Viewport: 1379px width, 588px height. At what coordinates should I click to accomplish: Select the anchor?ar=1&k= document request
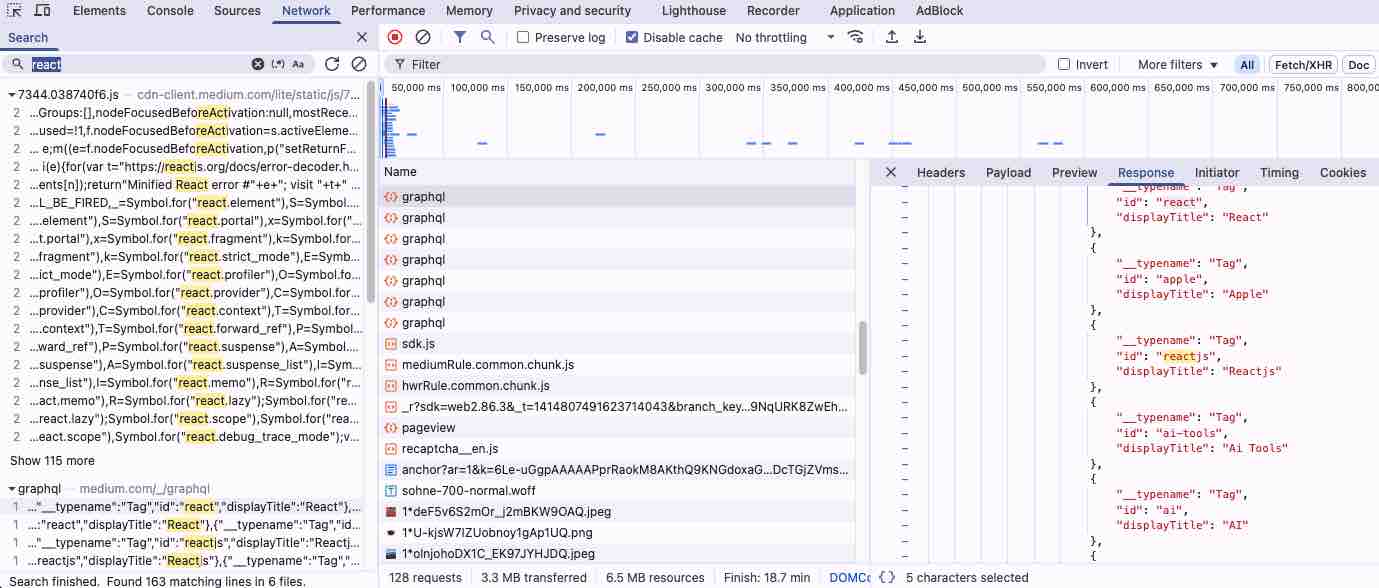(618, 469)
